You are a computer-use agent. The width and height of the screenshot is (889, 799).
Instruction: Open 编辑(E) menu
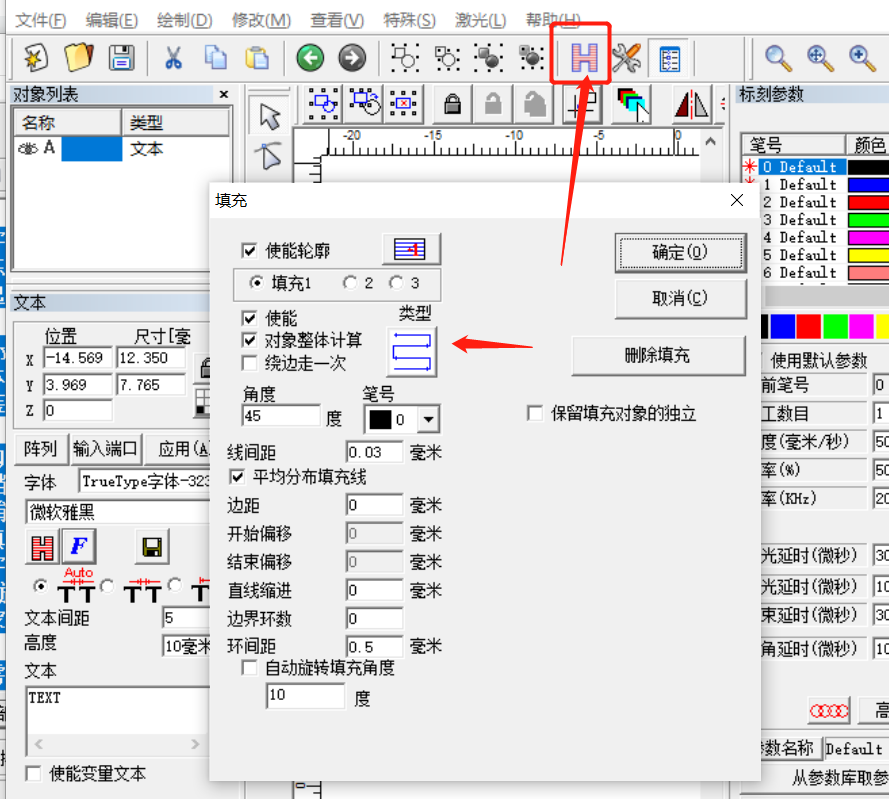tap(112, 20)
